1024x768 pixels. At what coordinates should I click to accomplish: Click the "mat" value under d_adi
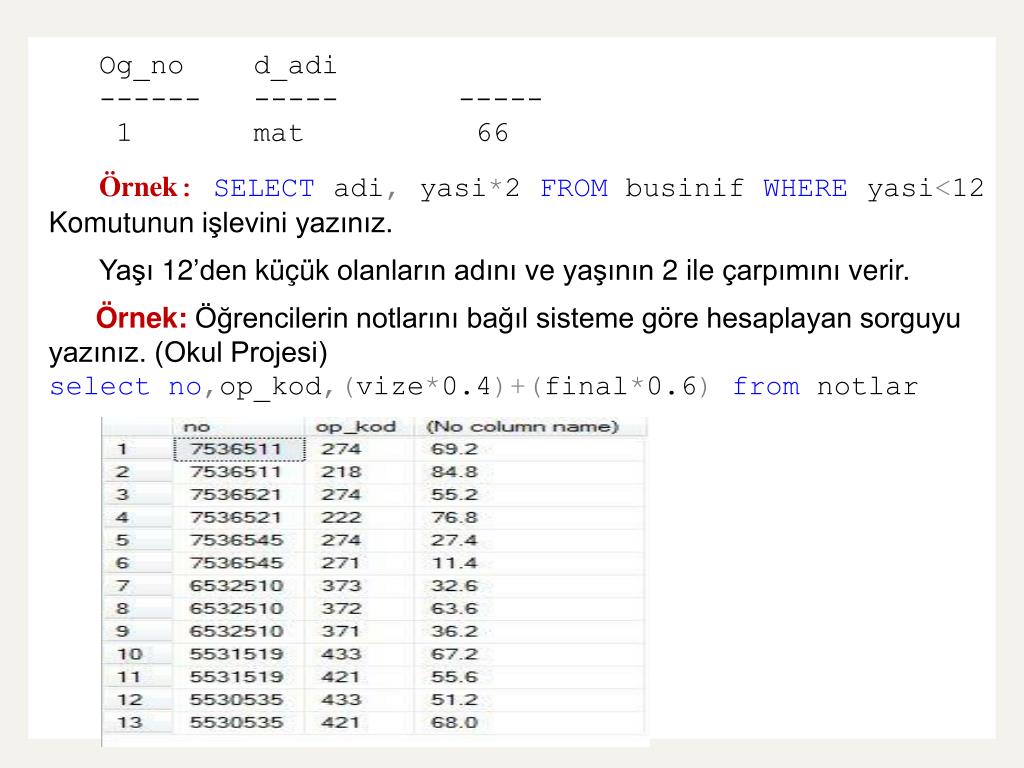tap(278, 134)
